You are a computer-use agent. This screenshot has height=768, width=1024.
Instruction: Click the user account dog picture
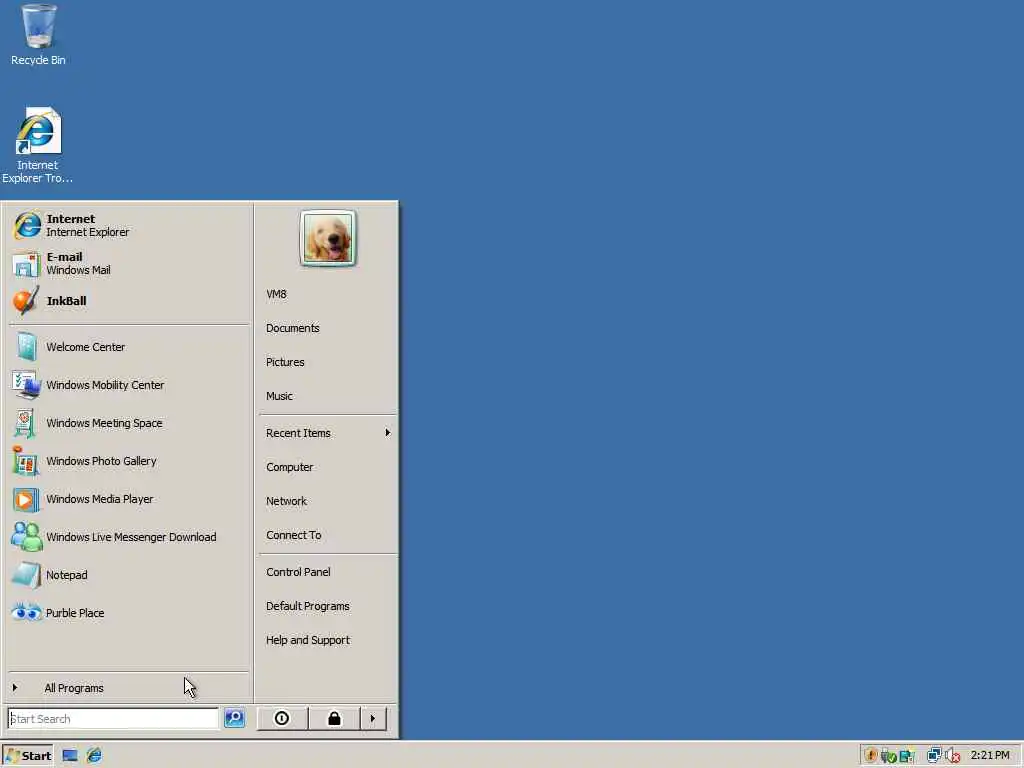click(328, 238)
